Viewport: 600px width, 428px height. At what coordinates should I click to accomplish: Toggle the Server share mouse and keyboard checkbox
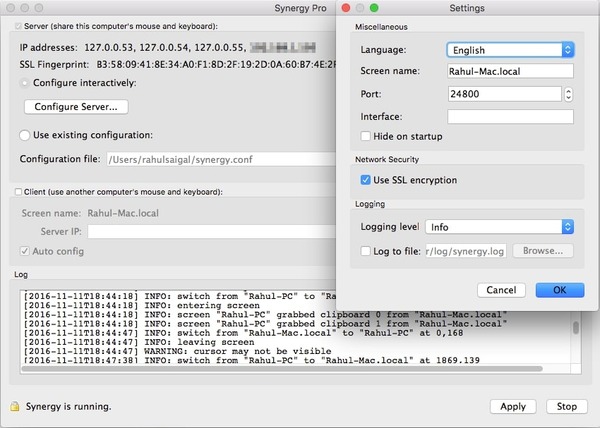point(18,26)
